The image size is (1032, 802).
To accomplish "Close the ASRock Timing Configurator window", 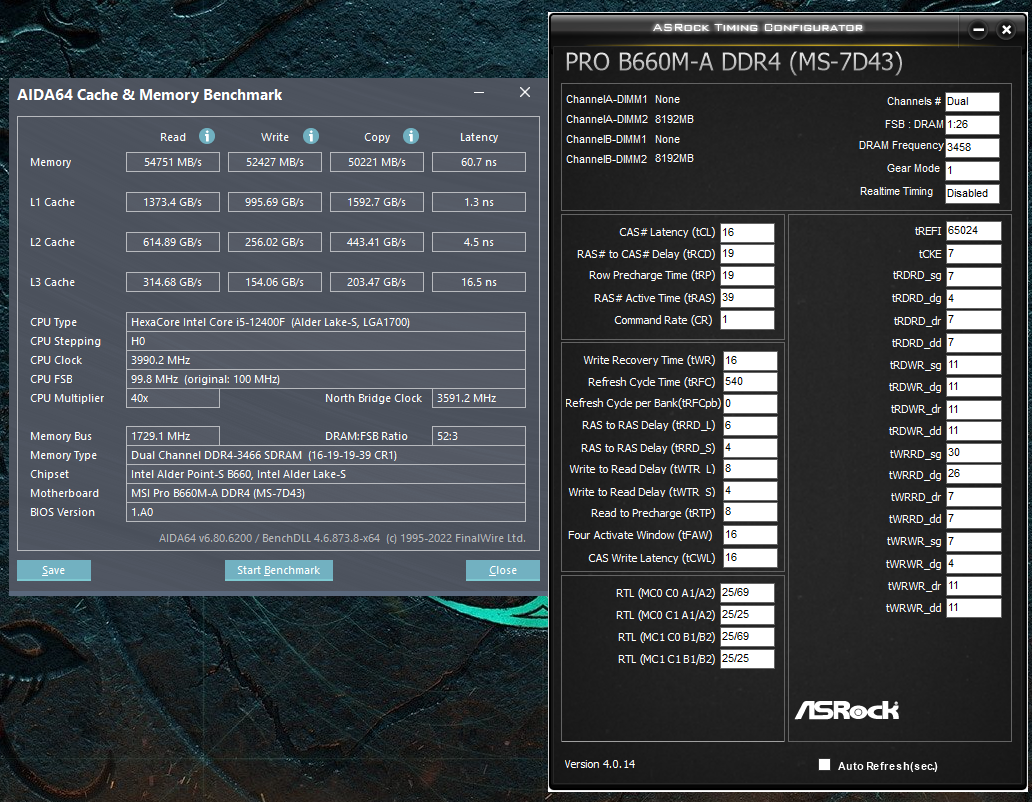I will (x=1006, y=30).
